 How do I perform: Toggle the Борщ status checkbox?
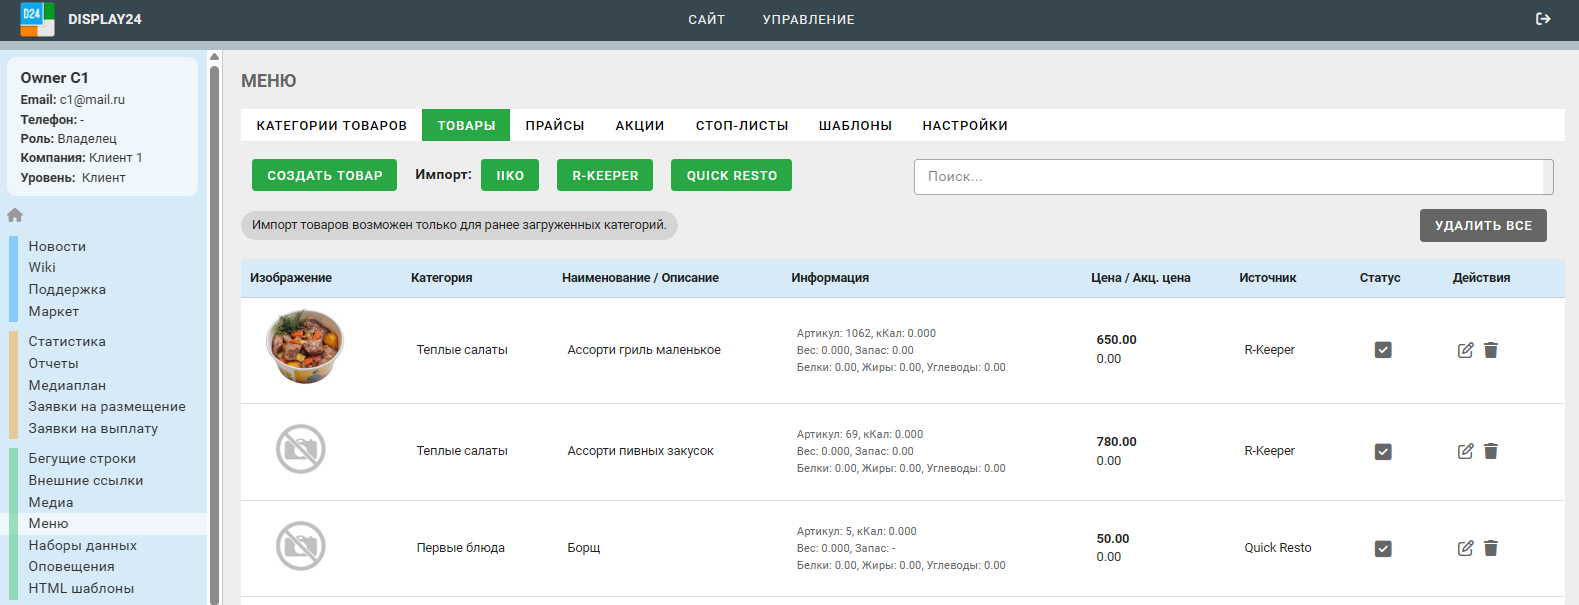[x=1383, y=549]
